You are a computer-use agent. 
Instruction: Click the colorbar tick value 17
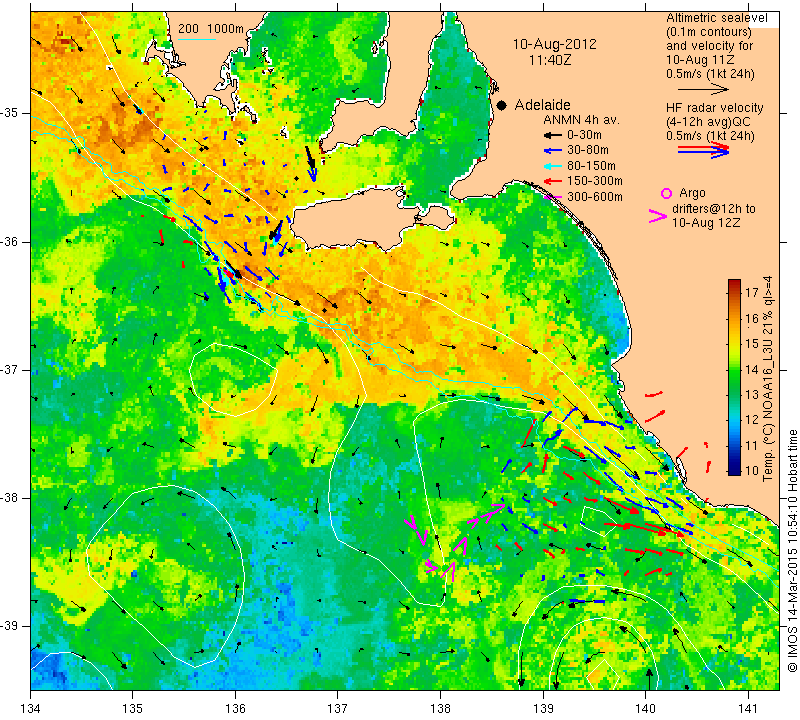click(752, 292)
